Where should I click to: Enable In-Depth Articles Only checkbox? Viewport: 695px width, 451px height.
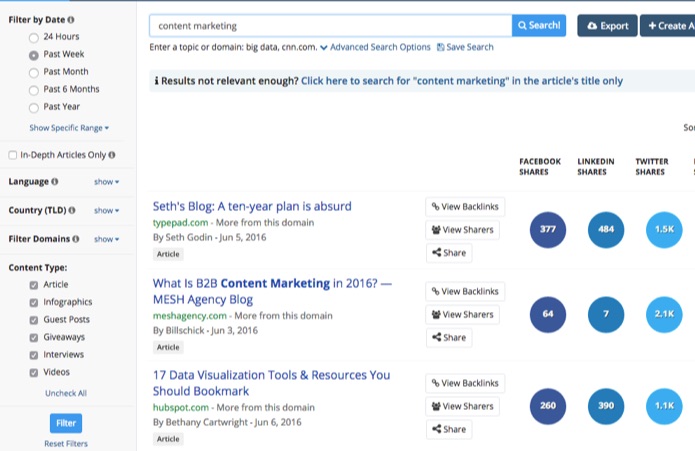coord(13,155)
